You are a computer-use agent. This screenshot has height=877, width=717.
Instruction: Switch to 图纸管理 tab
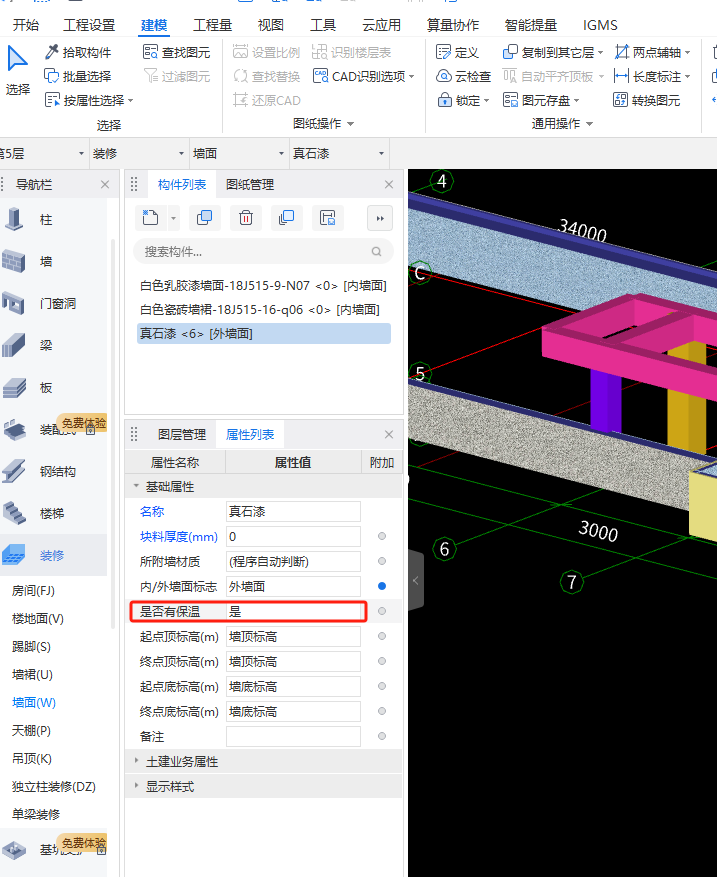(250, 185)
